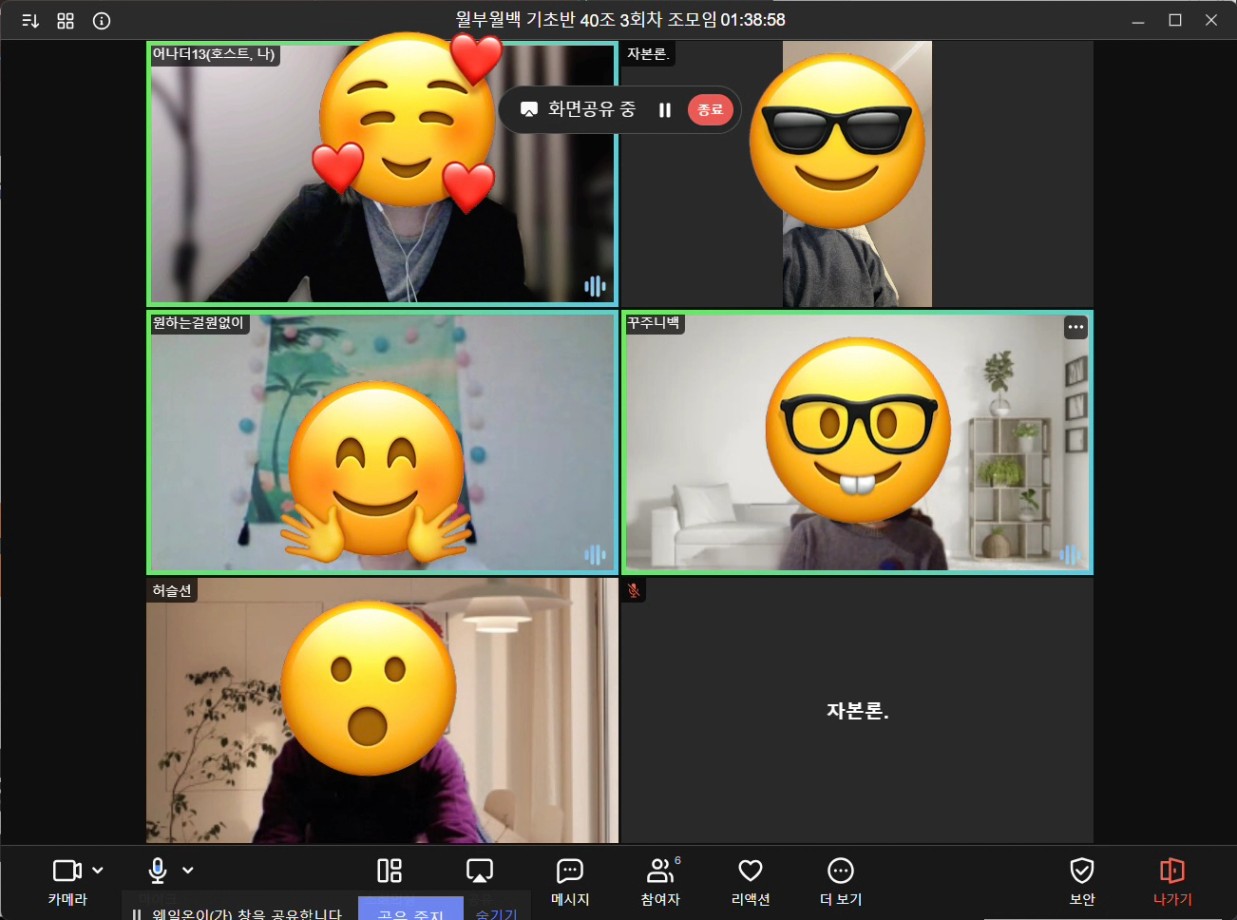The image size is (1237, 920).
Task: Open the 참여자 participants list
Action: pyautogui.click(x=660, y=880)
